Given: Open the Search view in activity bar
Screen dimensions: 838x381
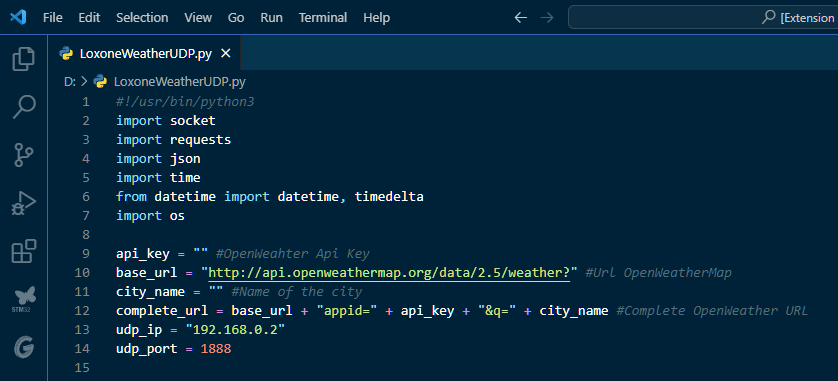Looking at the screenshot, I should (x=24, y=107).
